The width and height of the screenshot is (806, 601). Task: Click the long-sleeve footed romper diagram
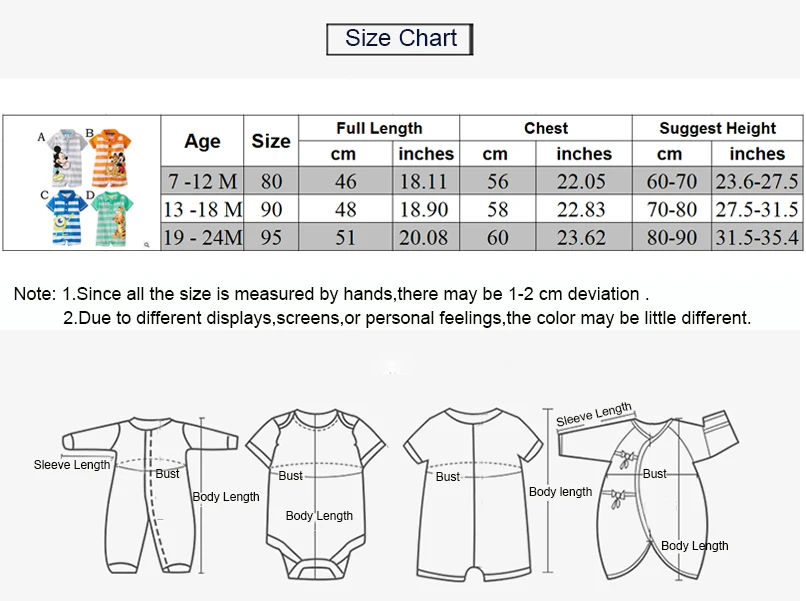point(151,495)
